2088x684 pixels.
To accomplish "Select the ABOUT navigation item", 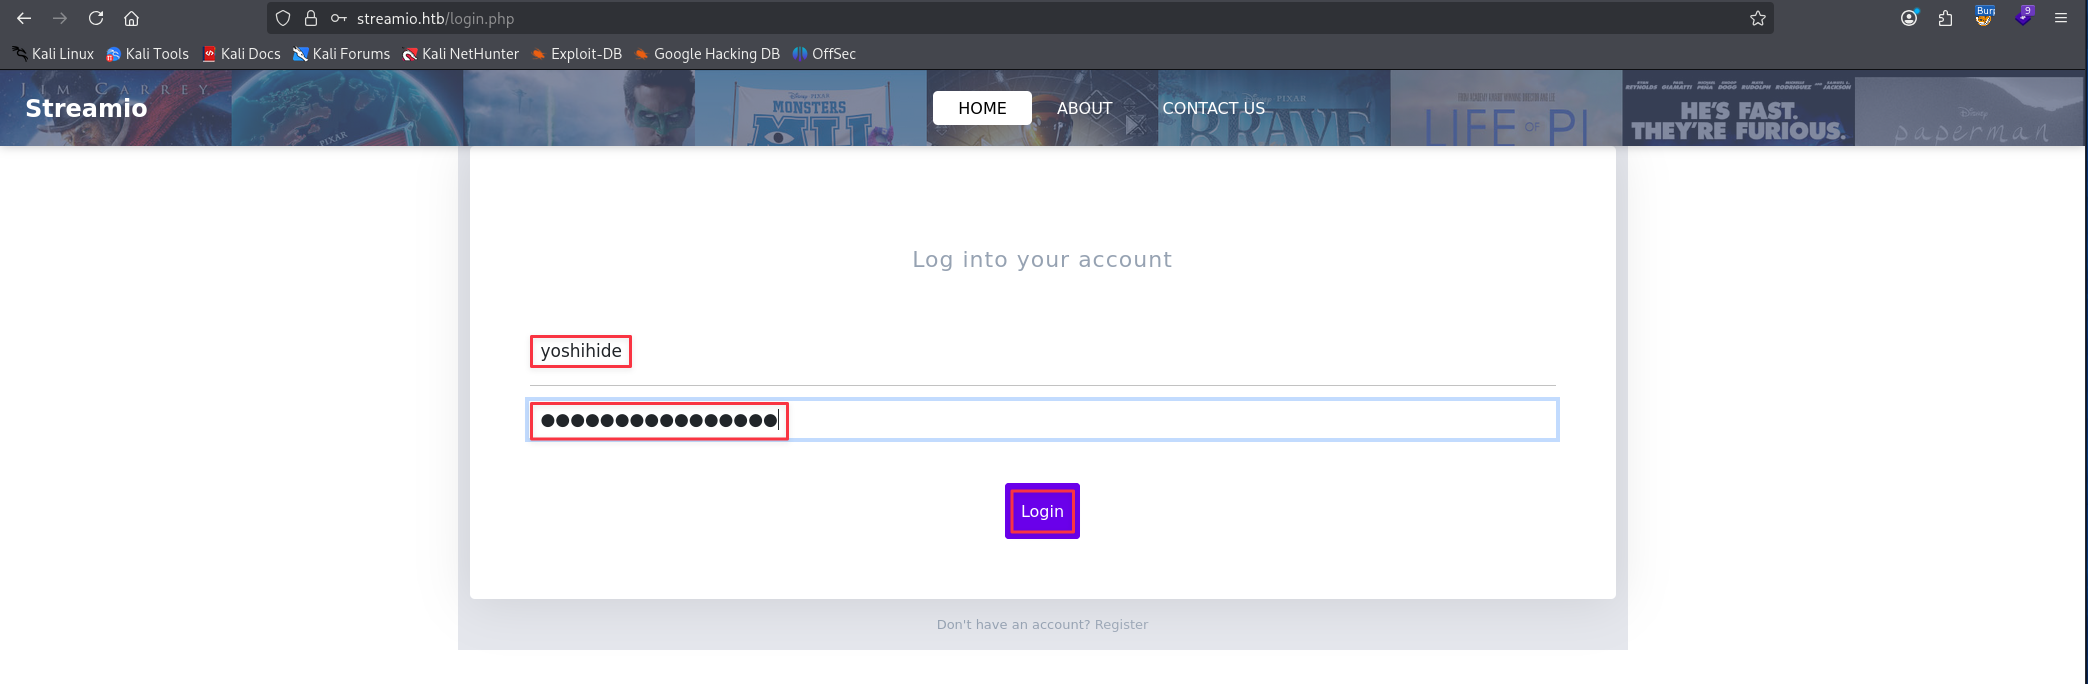I will tap(1084, 108).
